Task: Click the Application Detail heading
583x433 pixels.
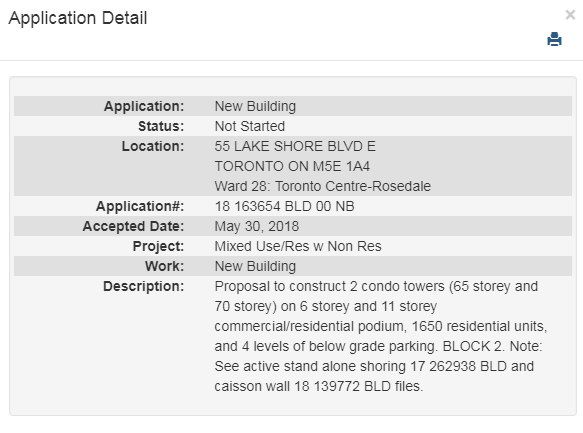Action: pos(78,18)
